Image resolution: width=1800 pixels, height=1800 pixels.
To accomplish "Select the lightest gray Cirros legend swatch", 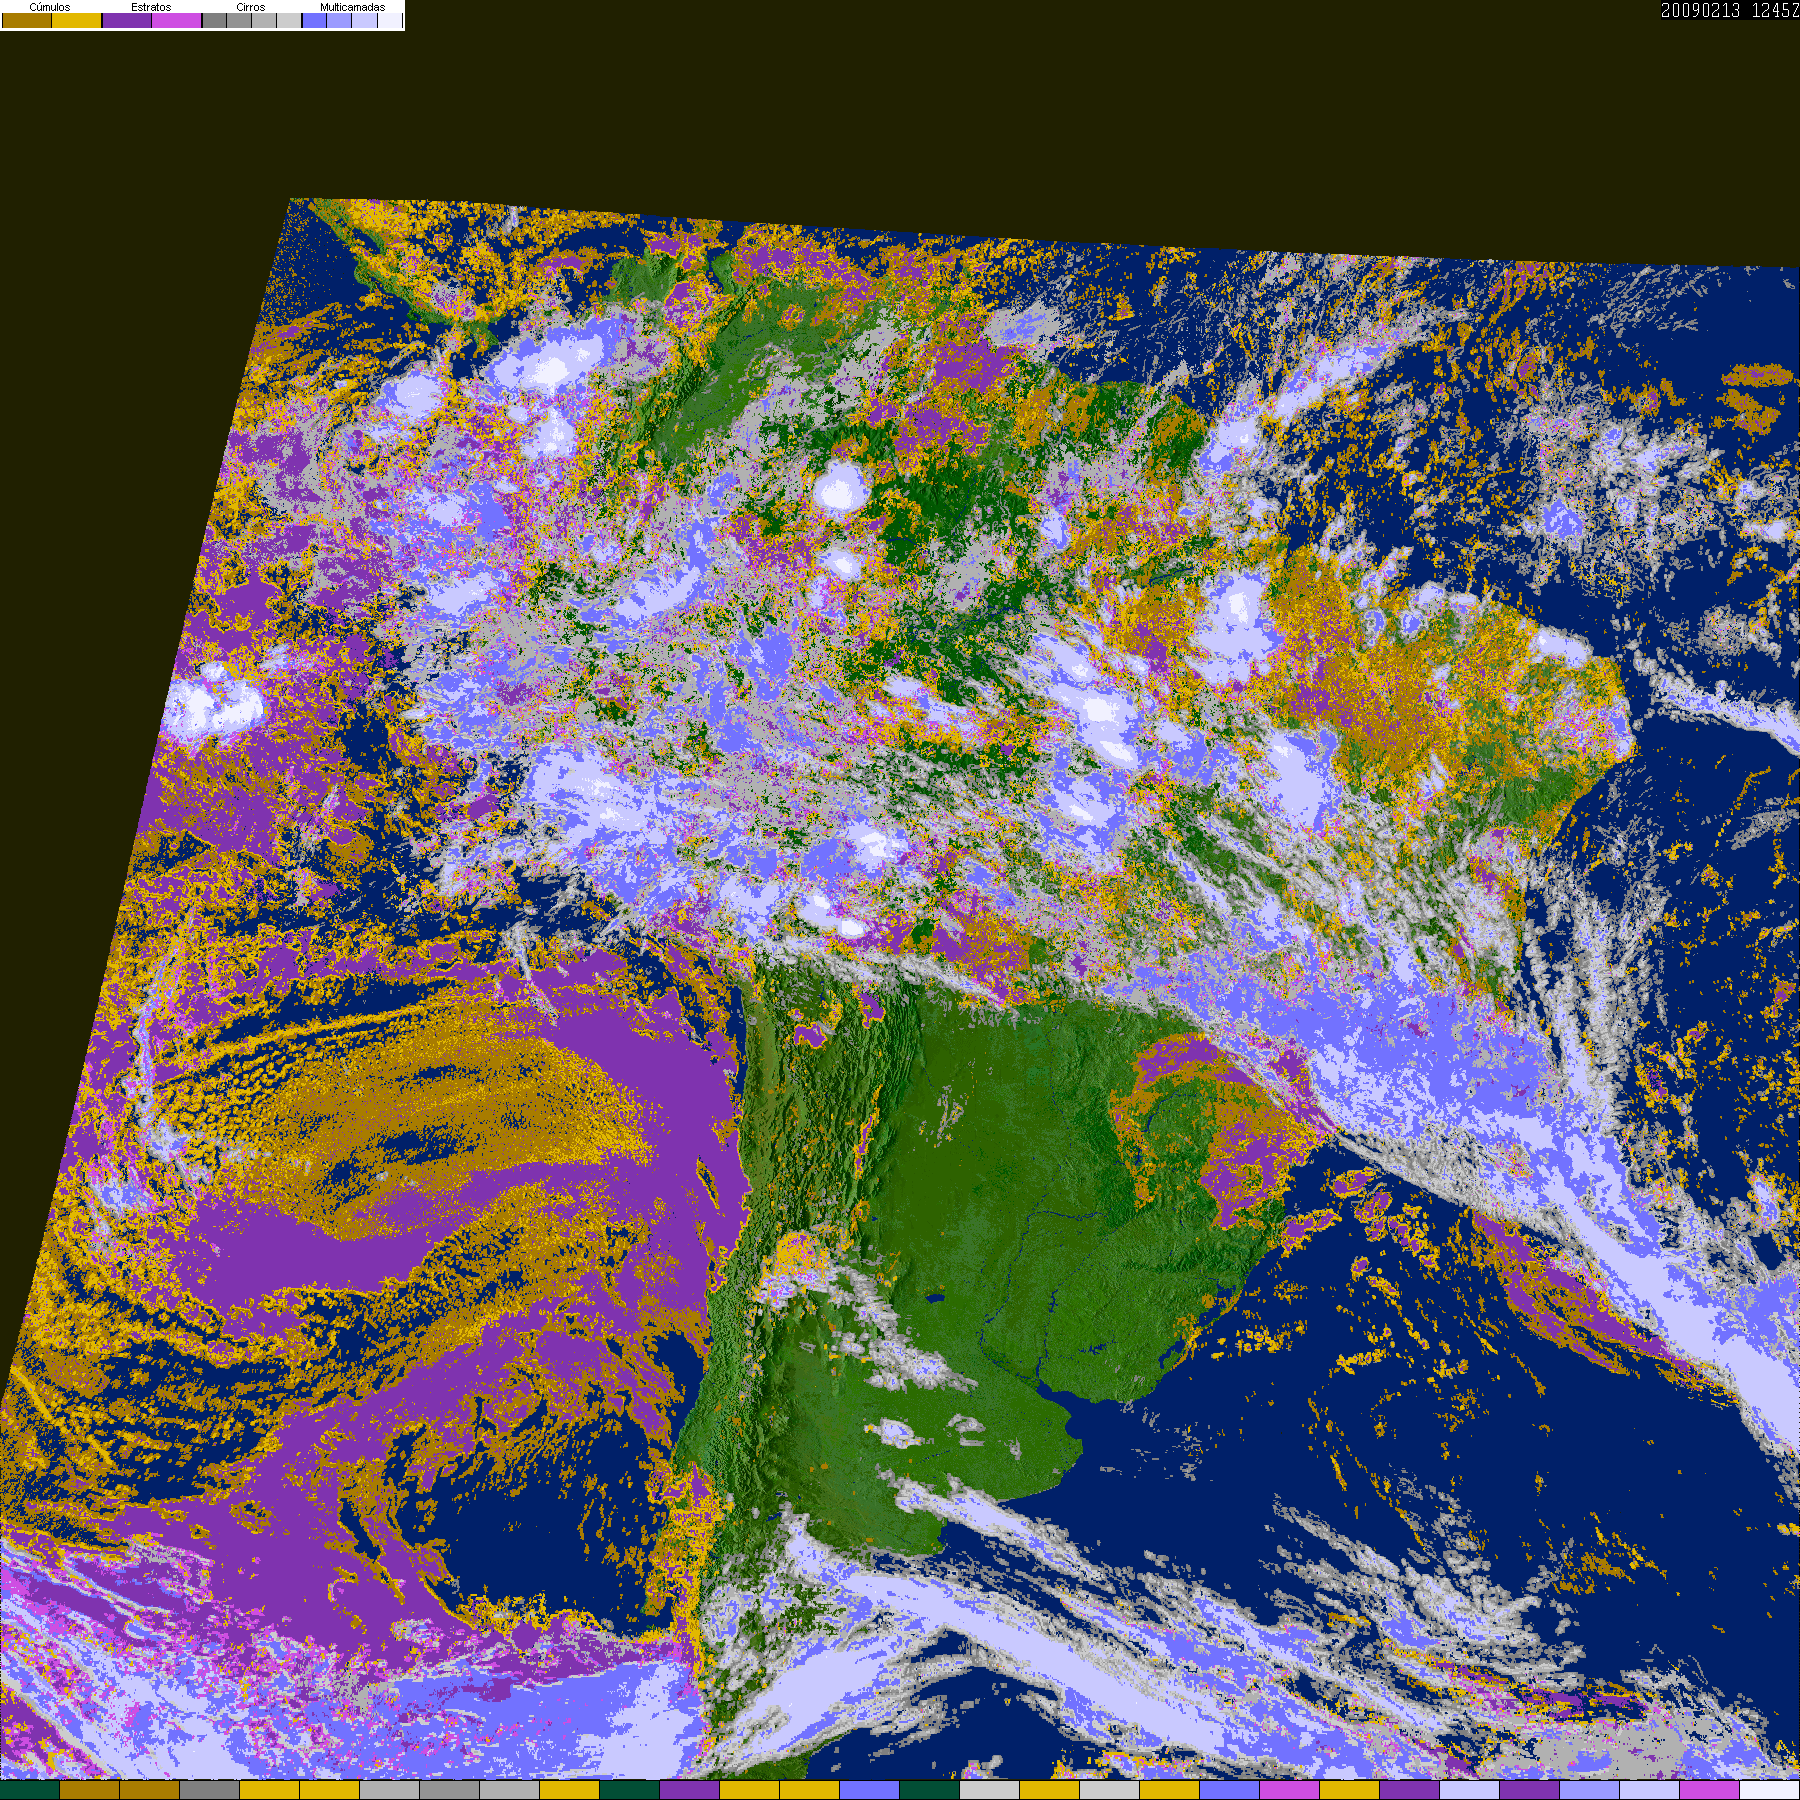I will tap(289, 20).
